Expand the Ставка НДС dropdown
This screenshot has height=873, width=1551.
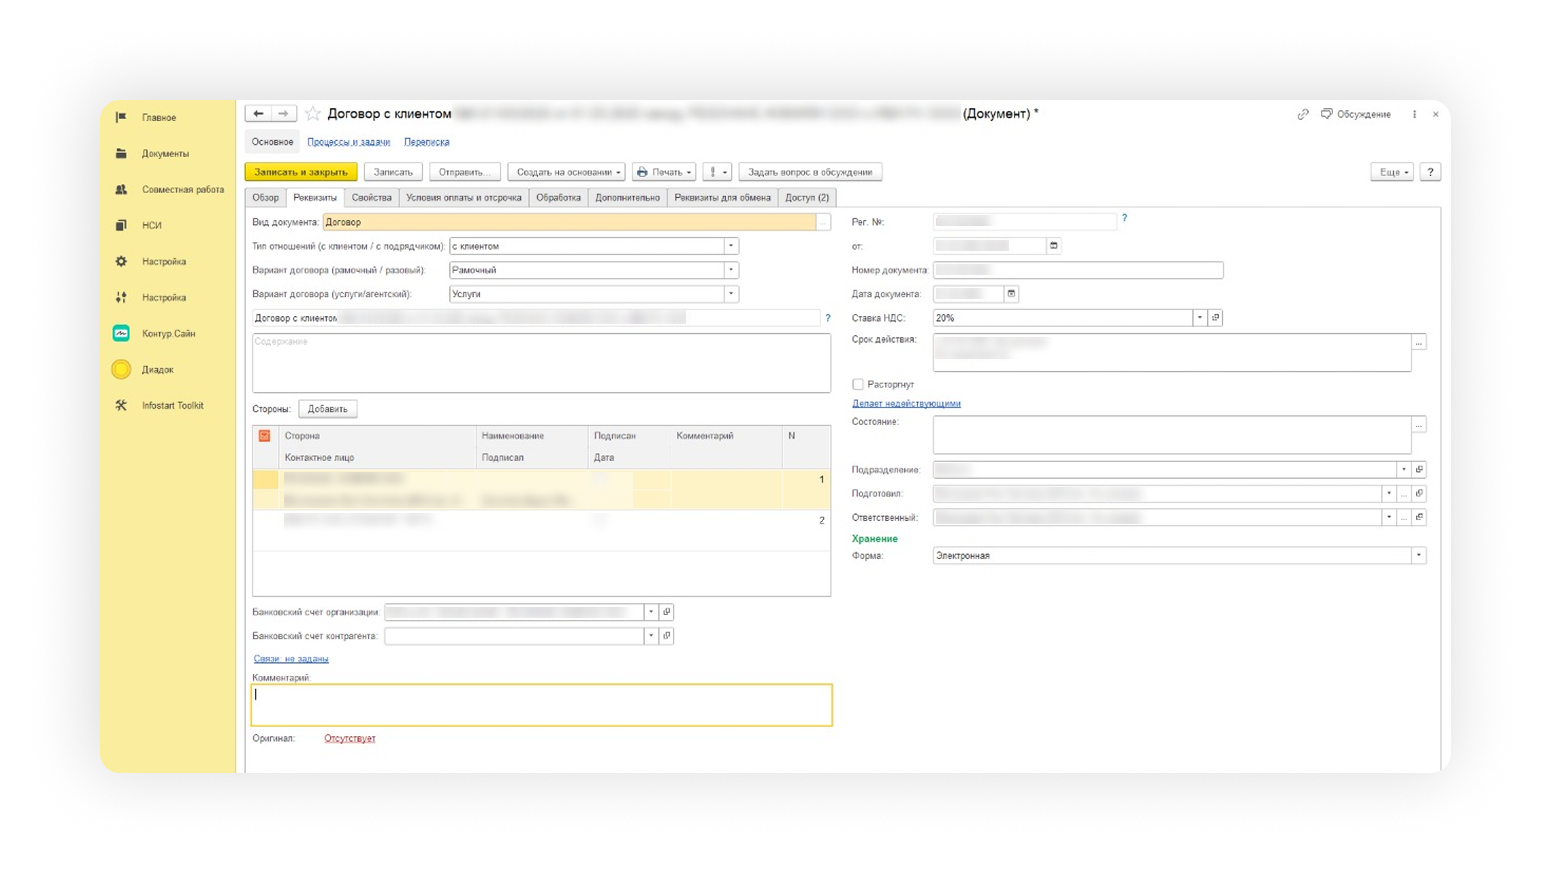pyautogui.click(x=1199, y=318)
